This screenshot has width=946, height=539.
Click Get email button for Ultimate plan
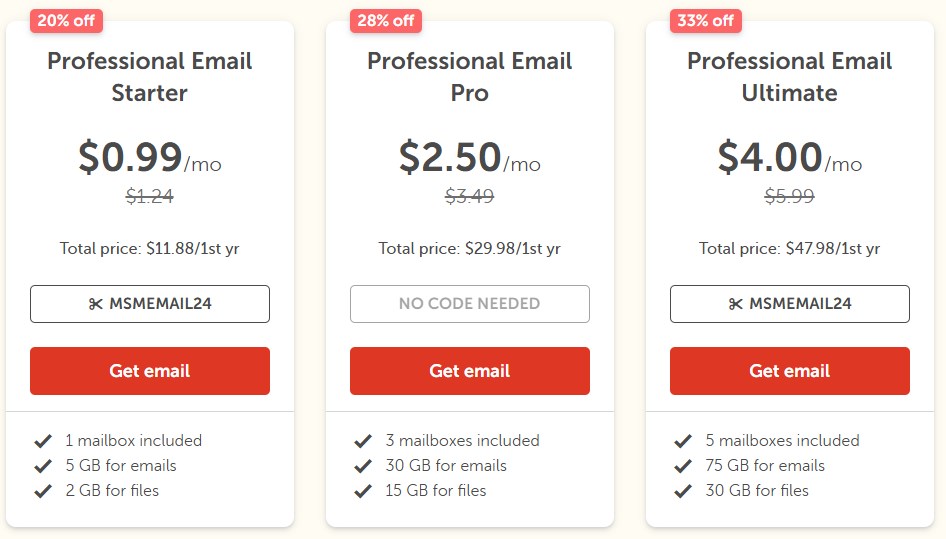click(x=790, y=371)
